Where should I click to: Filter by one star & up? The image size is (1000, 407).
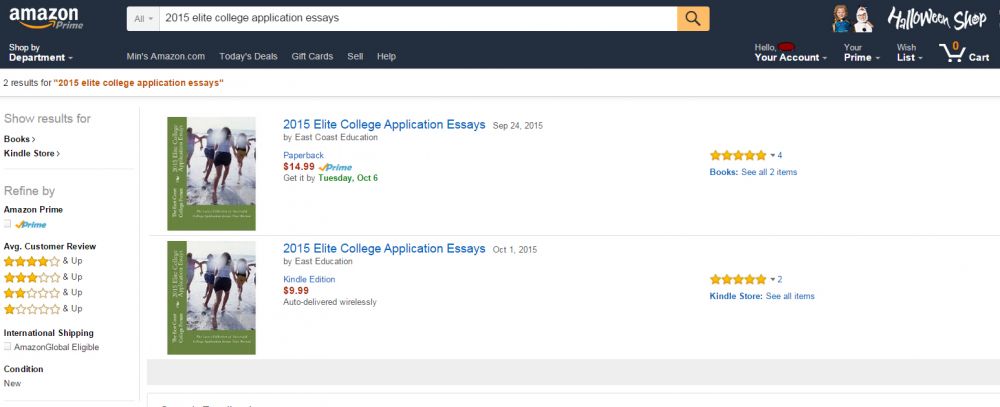coord(32,308)
